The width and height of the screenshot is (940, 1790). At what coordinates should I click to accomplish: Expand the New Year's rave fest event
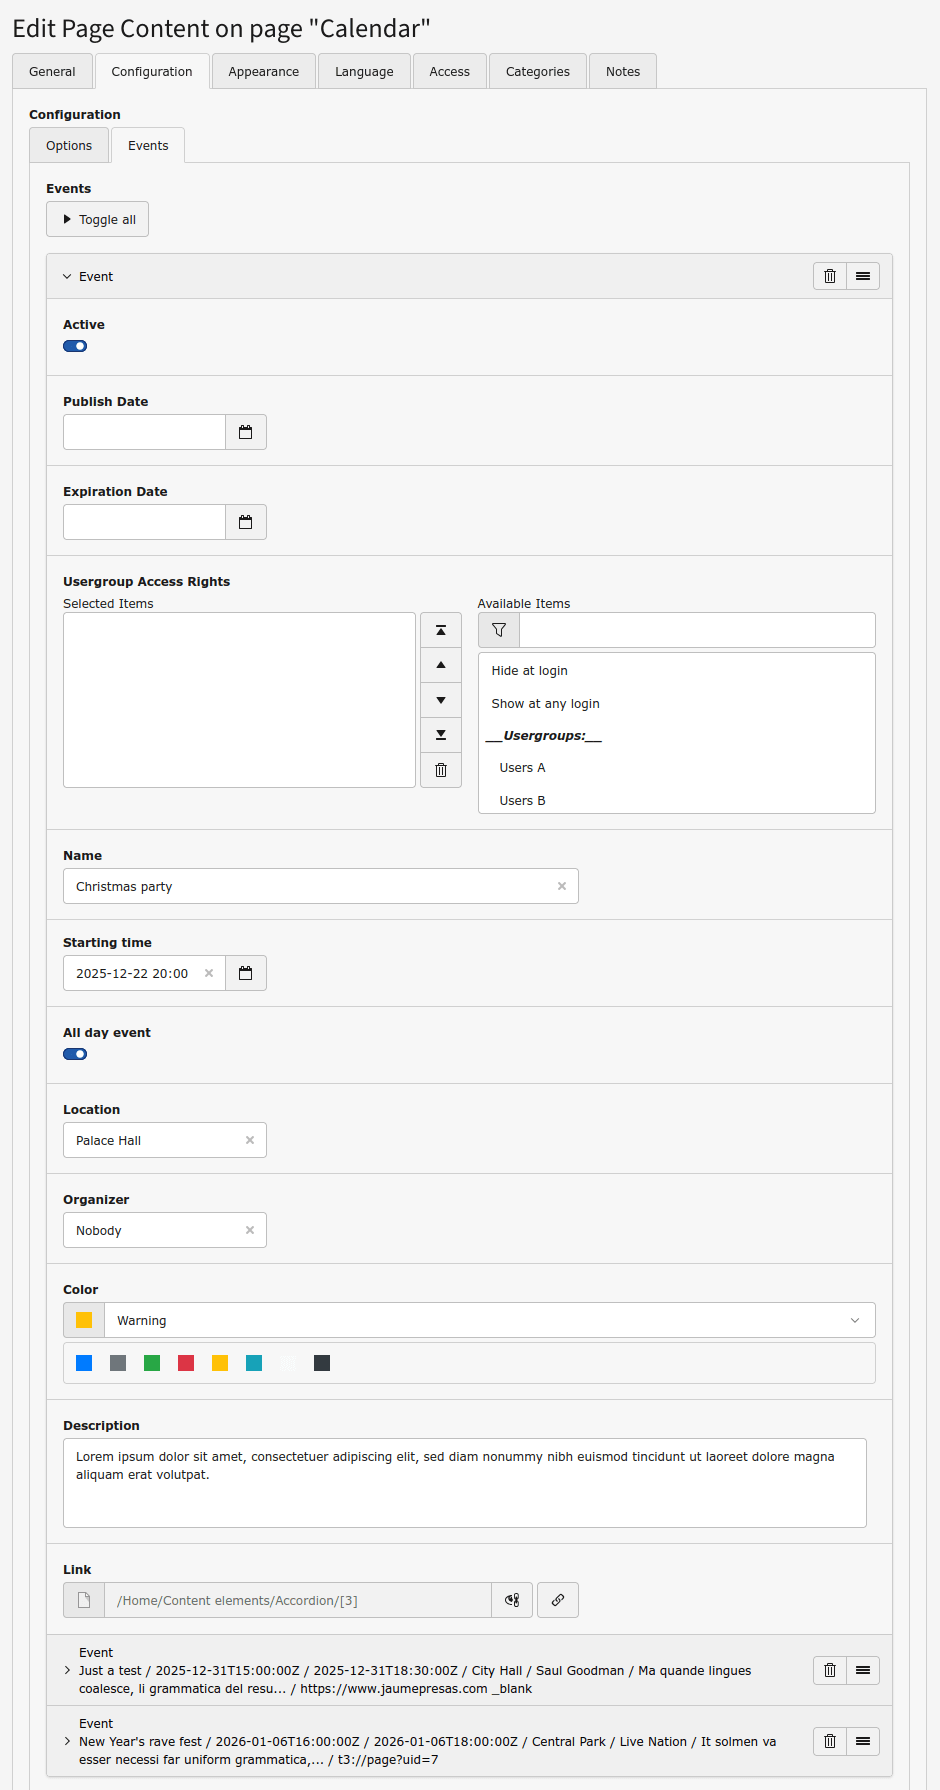[x=68, y=1741]
